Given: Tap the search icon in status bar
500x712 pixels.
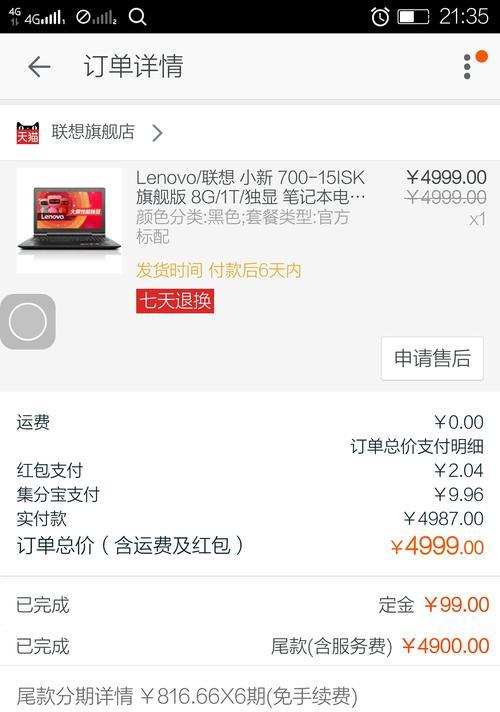Looking at the screenshot, I should coord(137,17).
